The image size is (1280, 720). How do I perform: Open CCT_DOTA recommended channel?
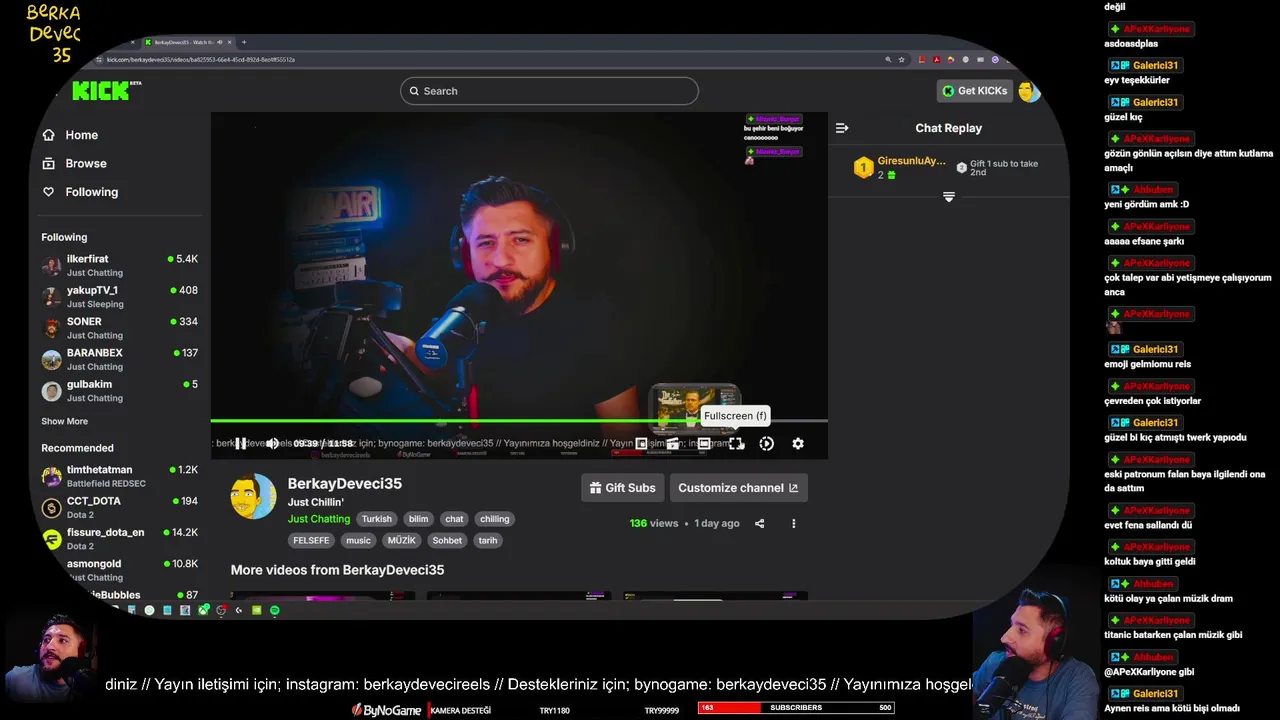pyautogui.click(x=120, y=507)
